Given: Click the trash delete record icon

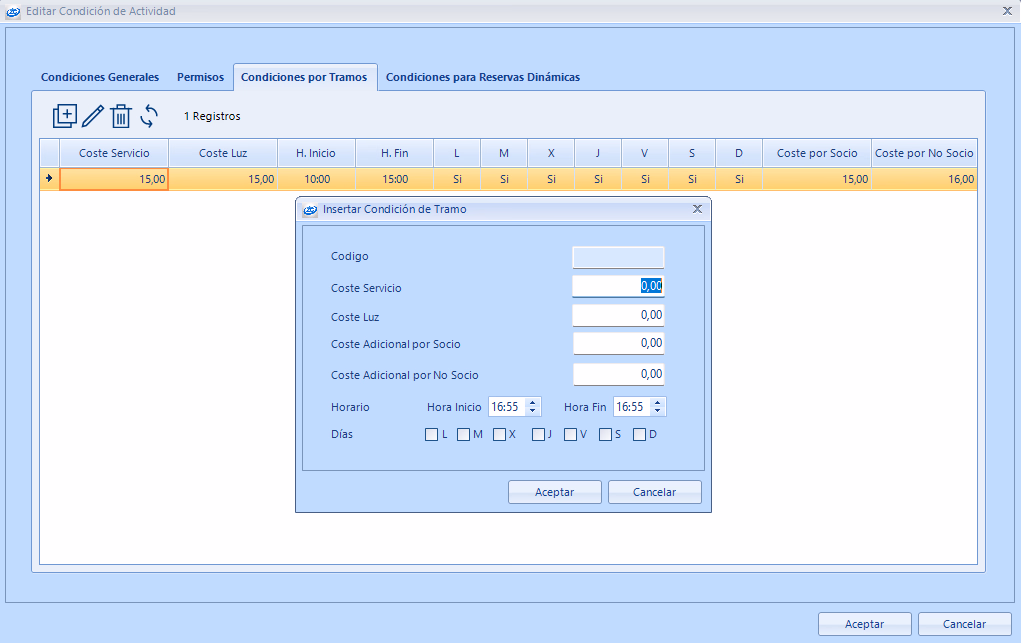Looking at the screenshot, I should click(x=121, y=116).
